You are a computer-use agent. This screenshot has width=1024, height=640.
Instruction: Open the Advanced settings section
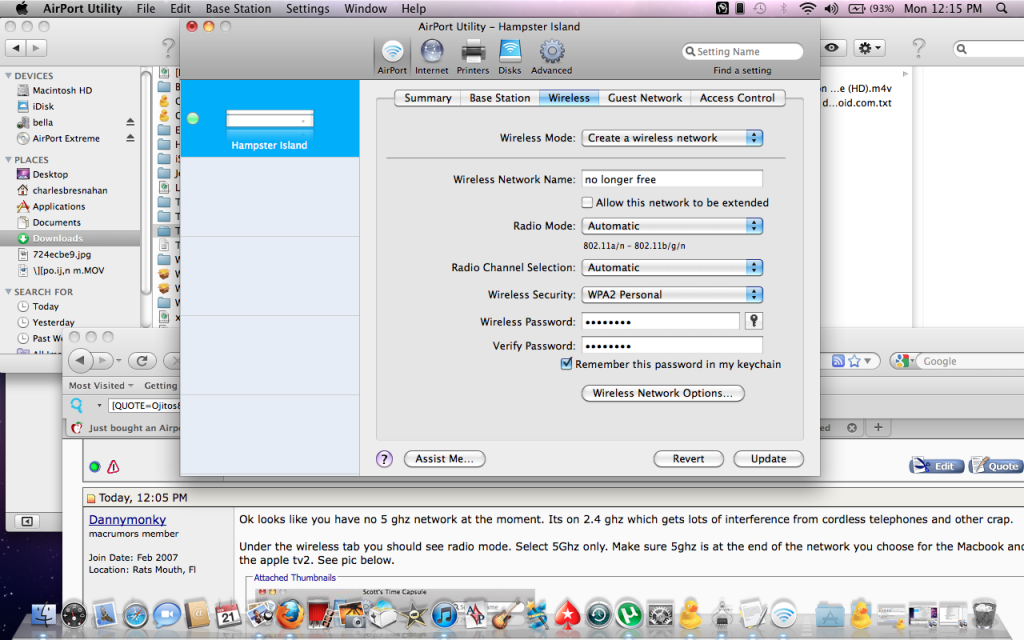pyautogui.click(x=551, y=57)
